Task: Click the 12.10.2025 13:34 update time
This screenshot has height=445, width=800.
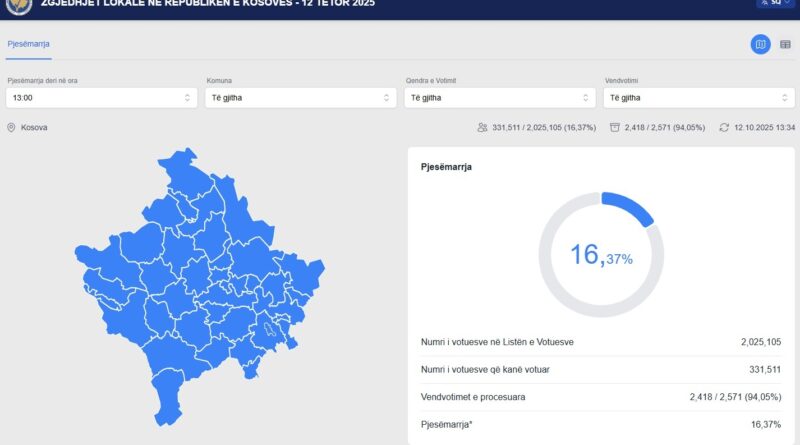Action: pos(764,128)
